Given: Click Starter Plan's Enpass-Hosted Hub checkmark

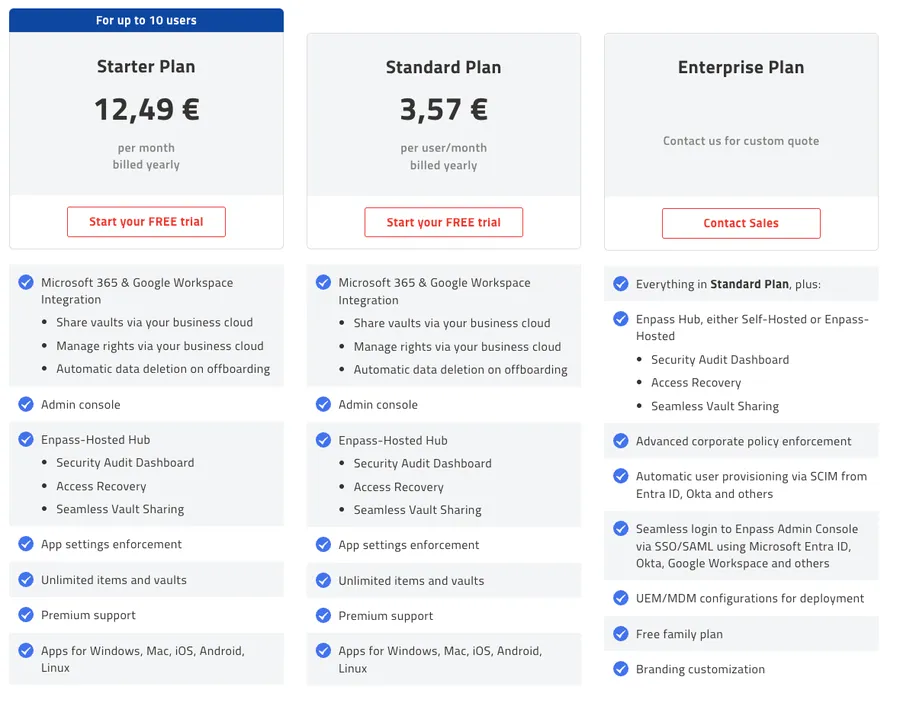Looking at the screenshot, I should (x=26, y=439).
